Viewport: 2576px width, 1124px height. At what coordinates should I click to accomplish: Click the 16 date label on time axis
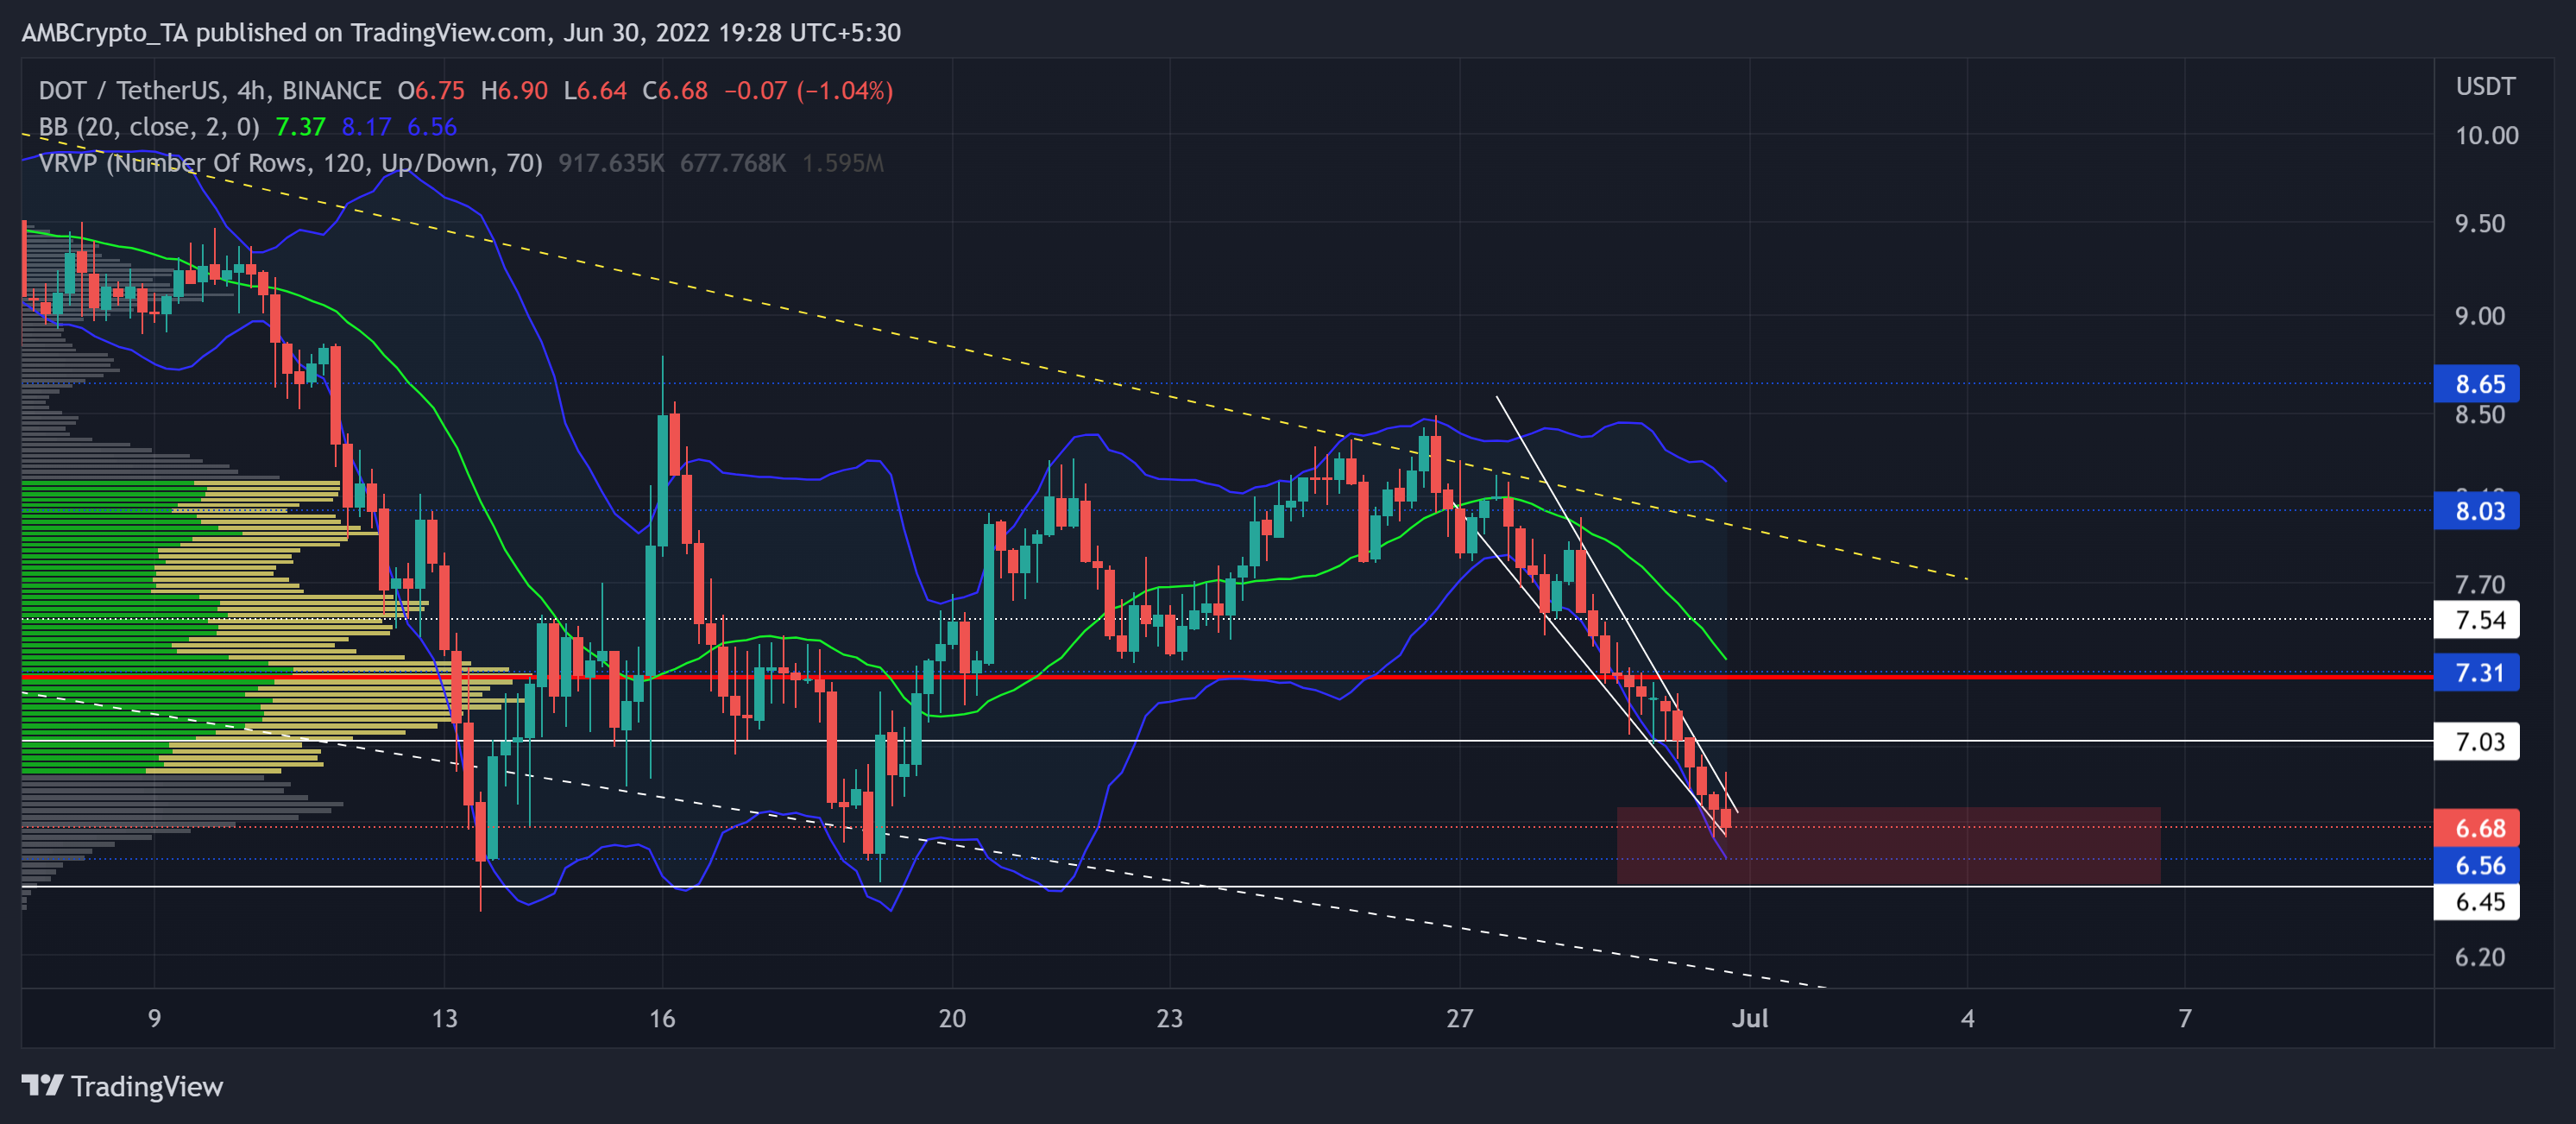(x=662, y=1018)
